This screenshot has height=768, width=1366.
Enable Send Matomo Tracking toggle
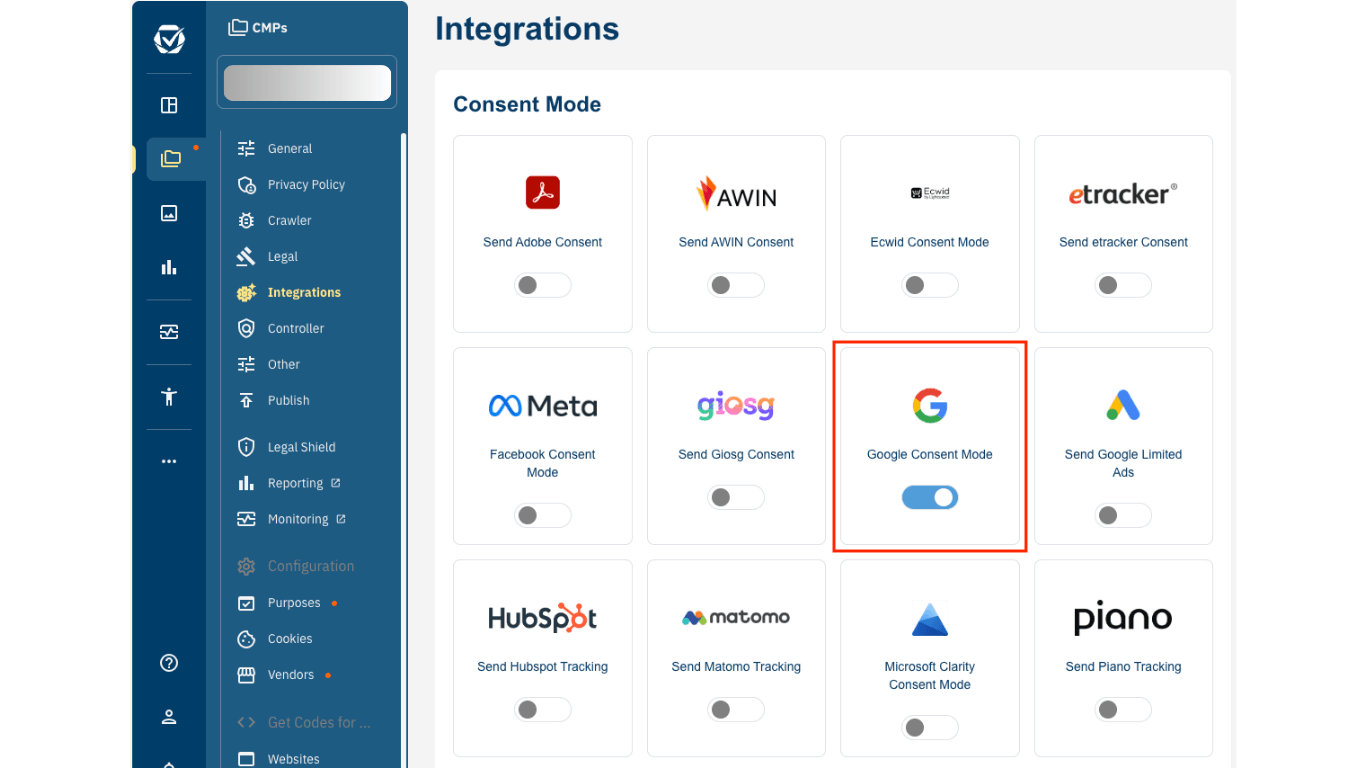click(736, 710)
